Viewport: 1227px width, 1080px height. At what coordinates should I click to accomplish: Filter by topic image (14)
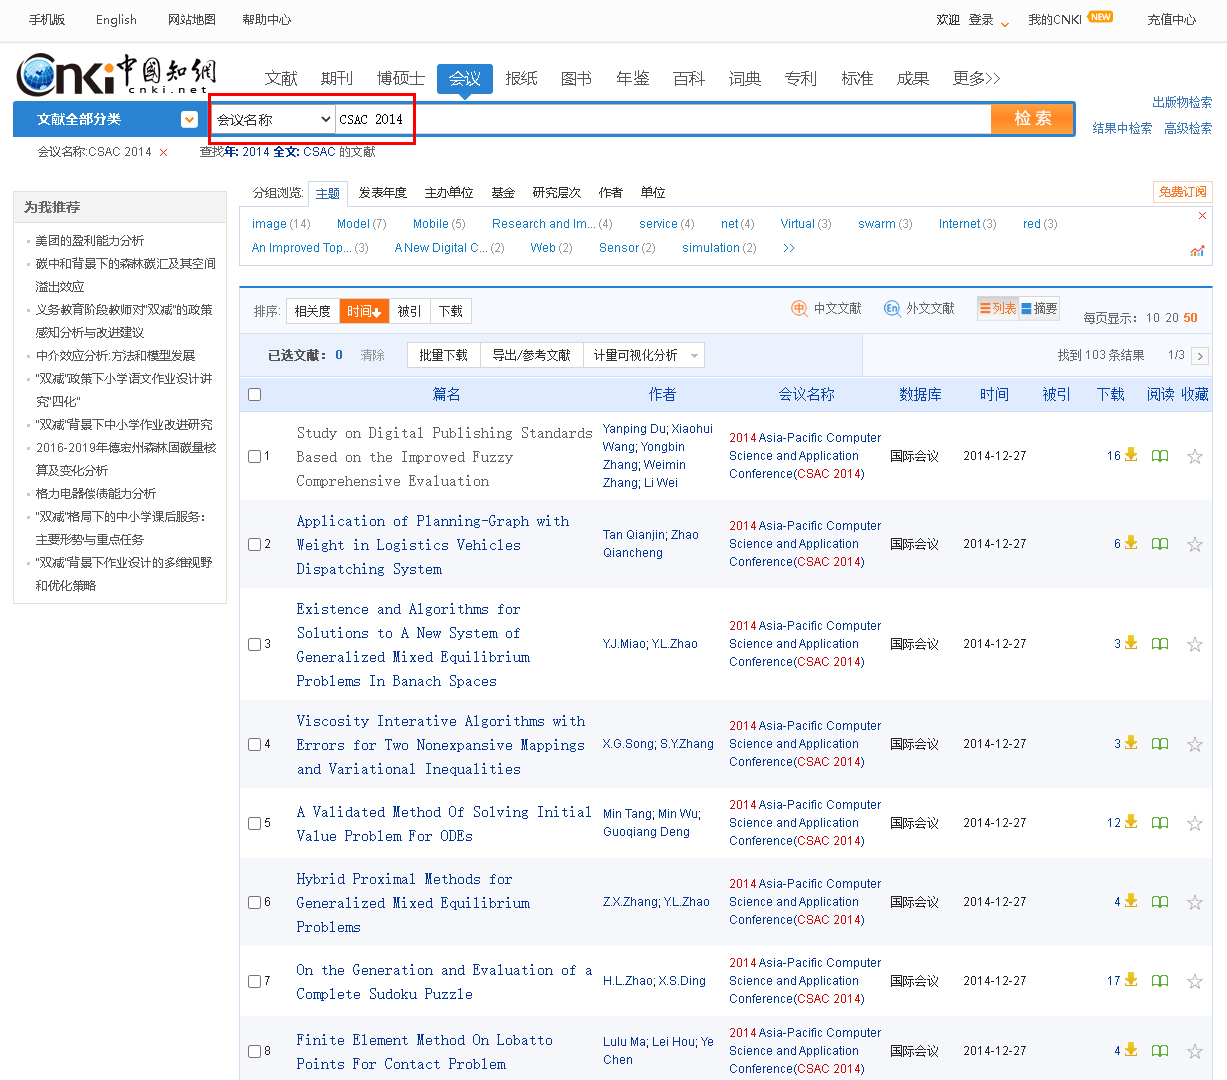pos(281,224)
